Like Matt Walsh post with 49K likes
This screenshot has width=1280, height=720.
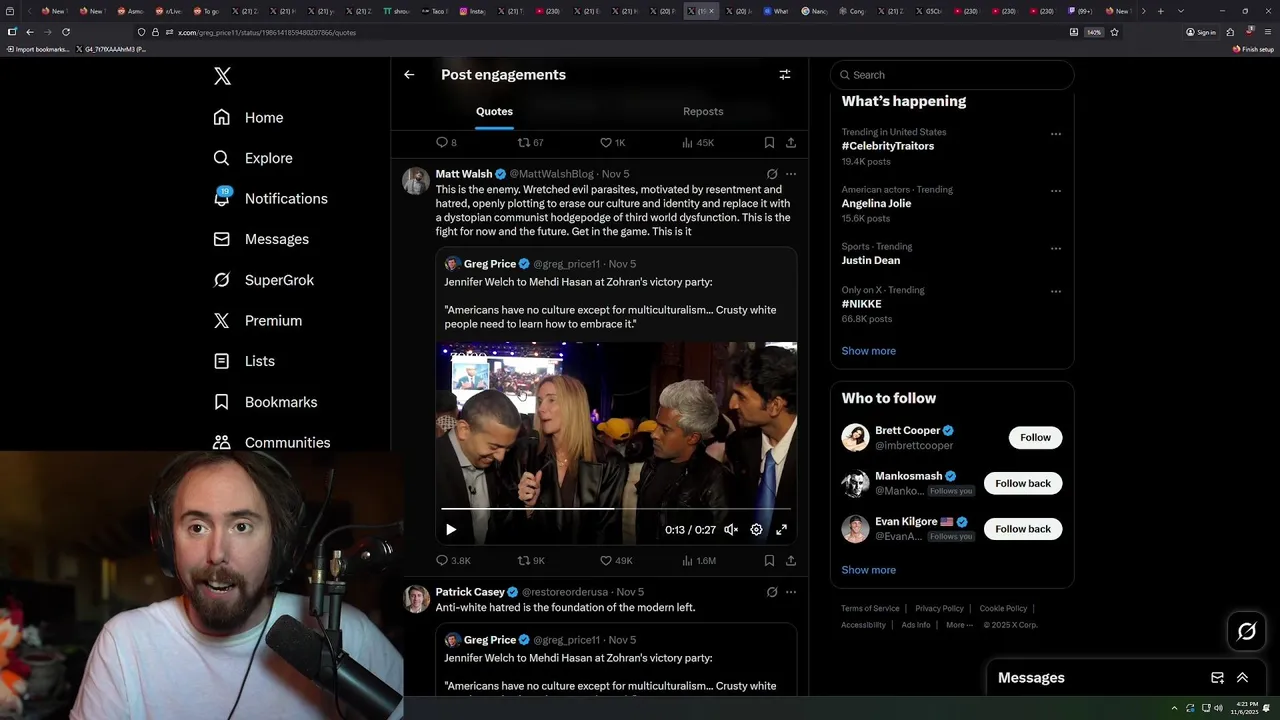[x=616, y=561]
